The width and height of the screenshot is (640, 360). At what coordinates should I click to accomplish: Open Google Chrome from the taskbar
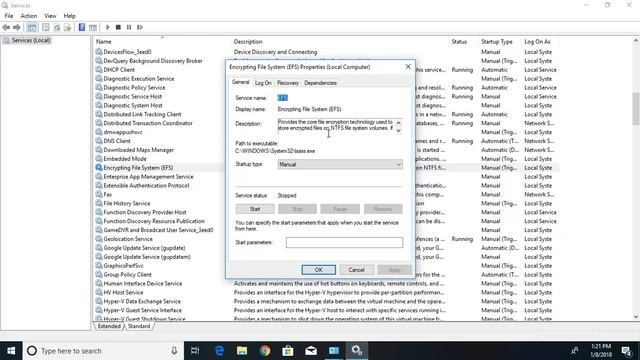click(x=265, y=351)
